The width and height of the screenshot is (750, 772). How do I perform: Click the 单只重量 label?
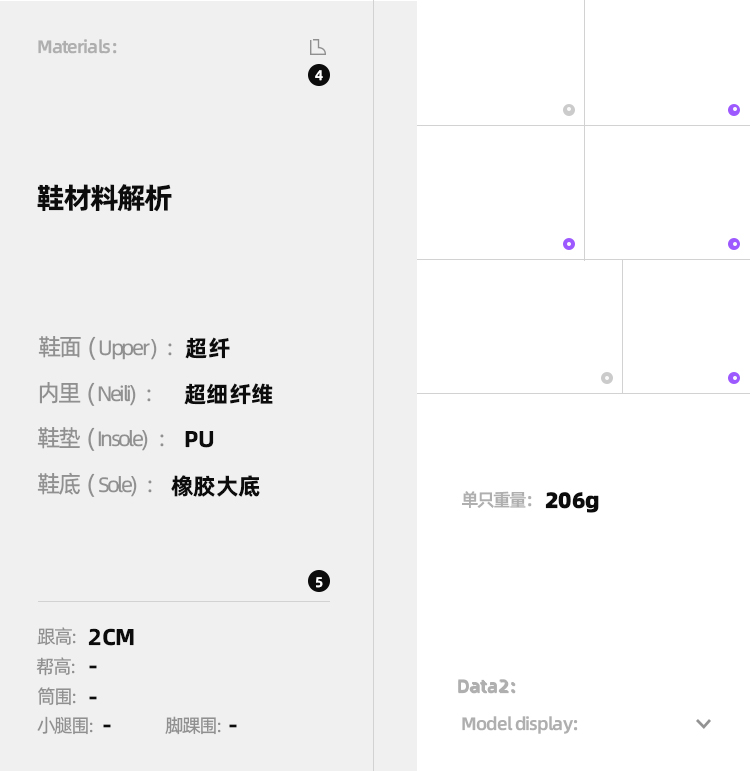(496, 500)
